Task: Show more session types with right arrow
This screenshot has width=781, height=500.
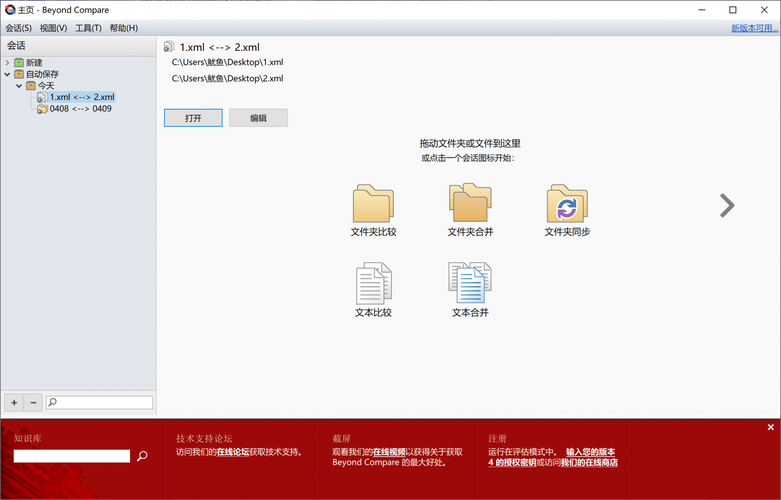Action: tap(727, 205)
